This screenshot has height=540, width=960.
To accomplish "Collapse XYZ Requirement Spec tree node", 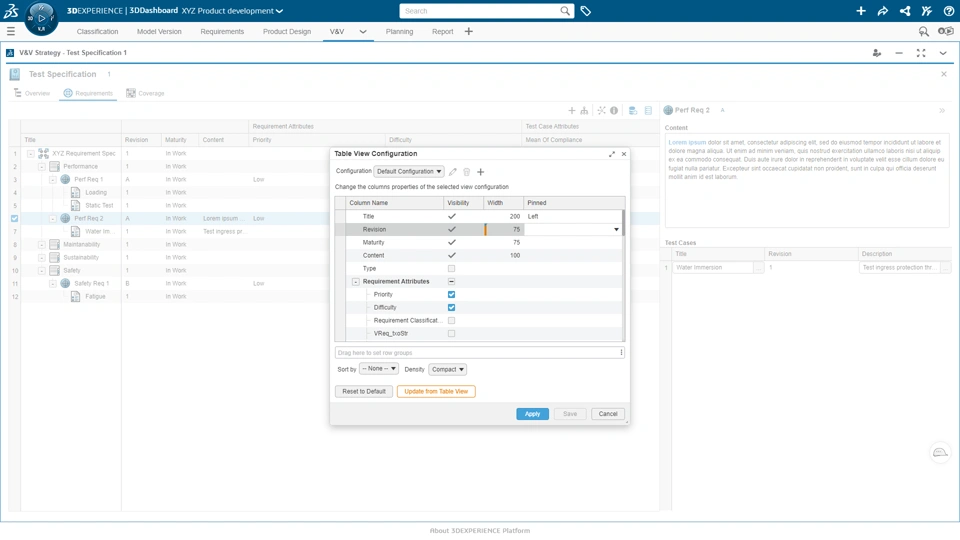I will [x=30, y=154].
